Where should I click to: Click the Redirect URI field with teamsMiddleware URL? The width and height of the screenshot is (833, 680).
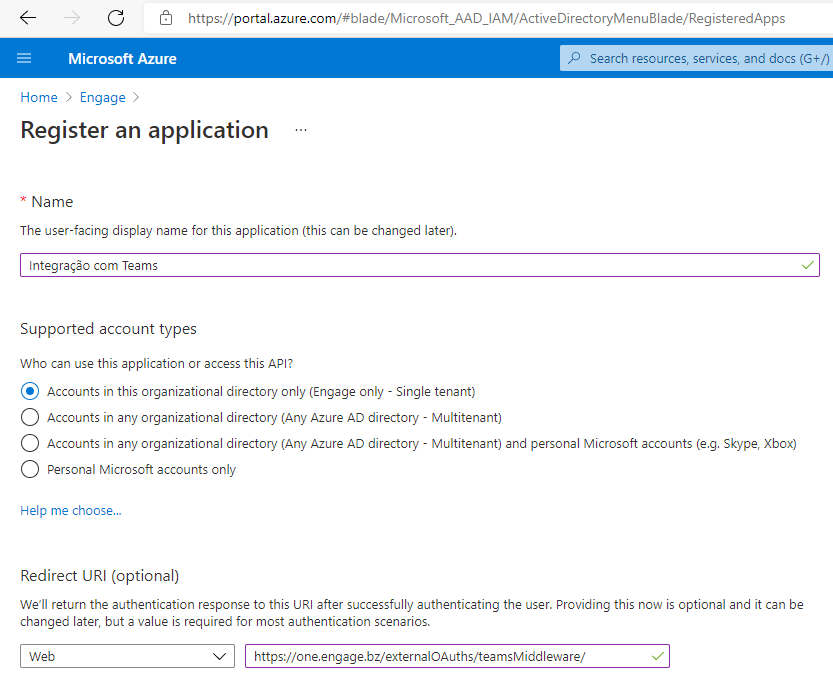click(457, 656)
